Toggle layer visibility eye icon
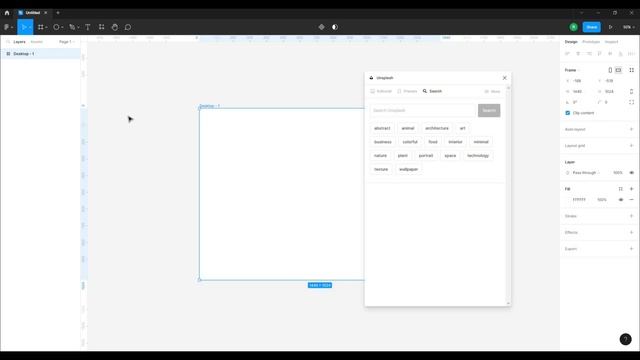The height and width of the screenshot is (360, 640). (631, 173)
